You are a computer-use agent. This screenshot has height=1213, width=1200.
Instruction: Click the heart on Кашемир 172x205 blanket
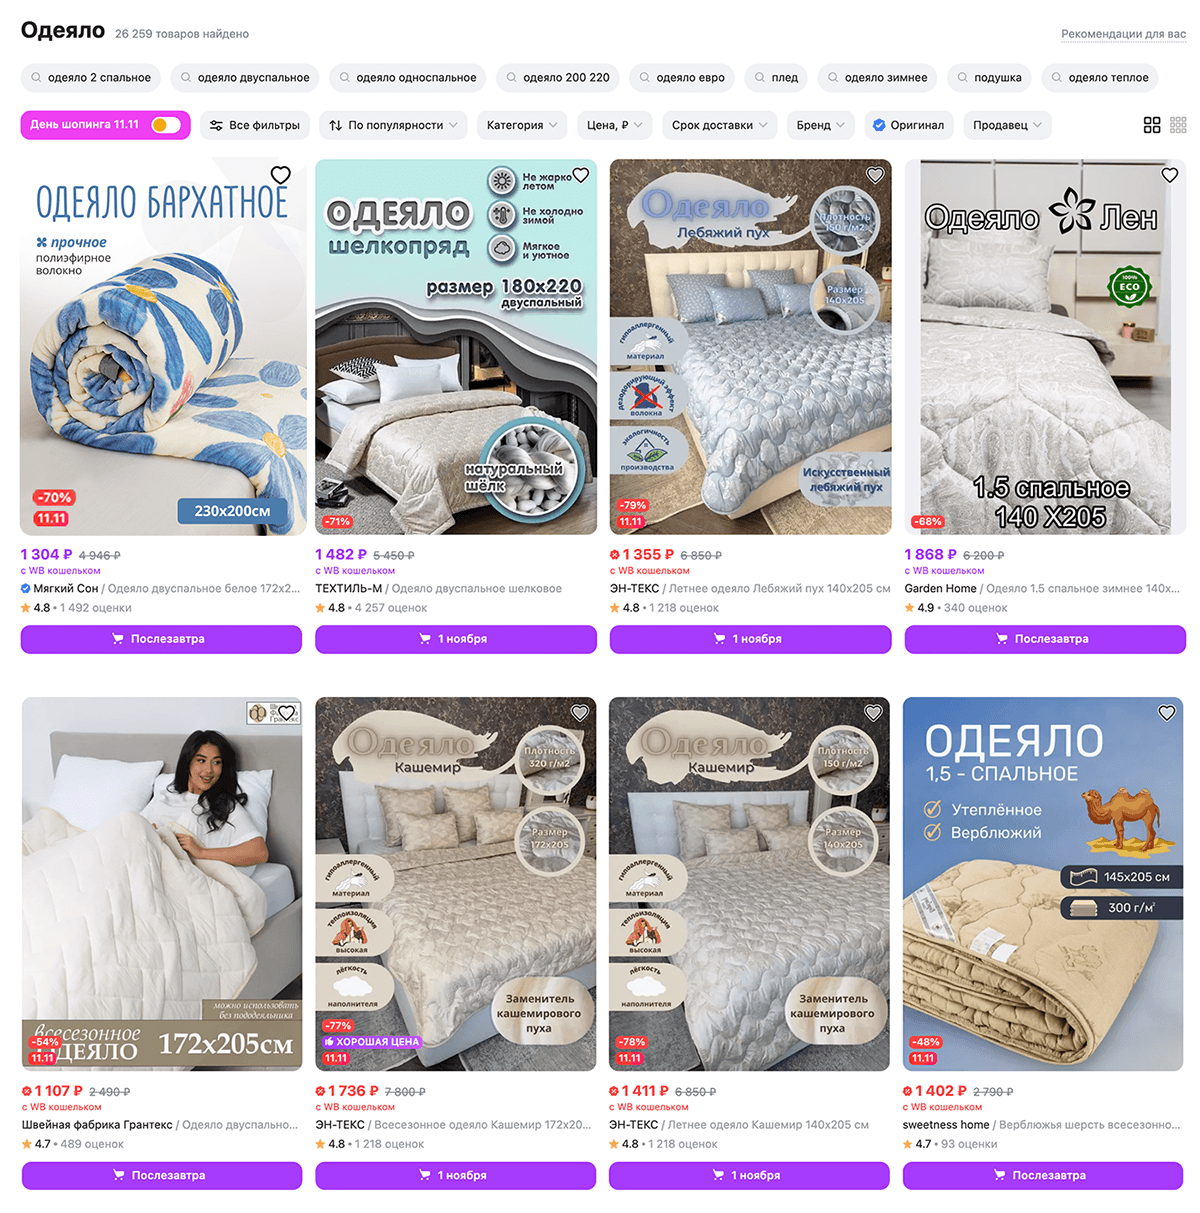(x=579, y=713)
